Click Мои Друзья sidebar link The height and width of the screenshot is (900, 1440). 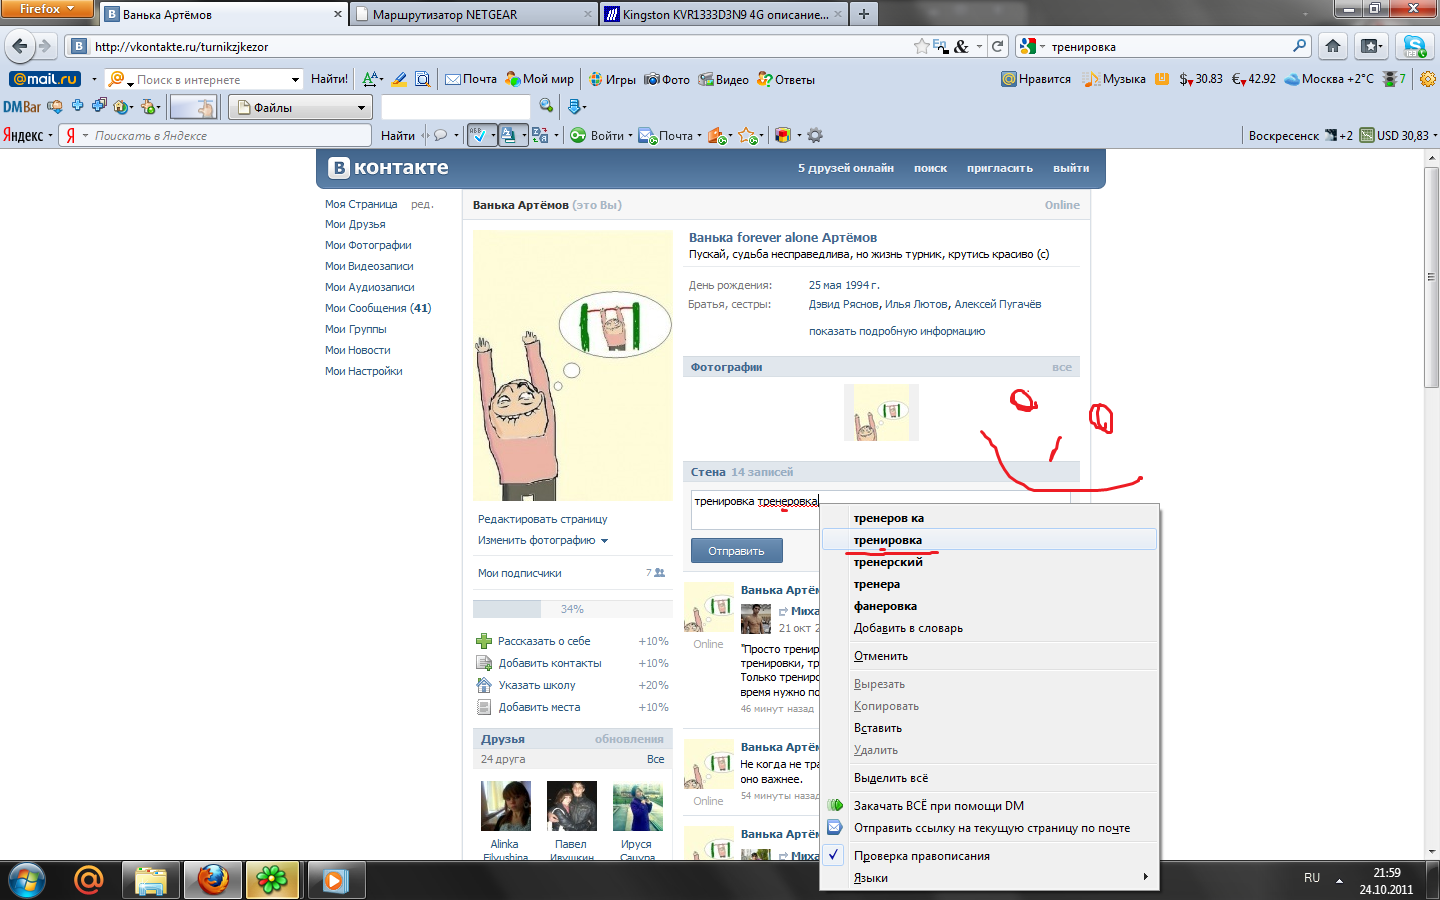355,224
